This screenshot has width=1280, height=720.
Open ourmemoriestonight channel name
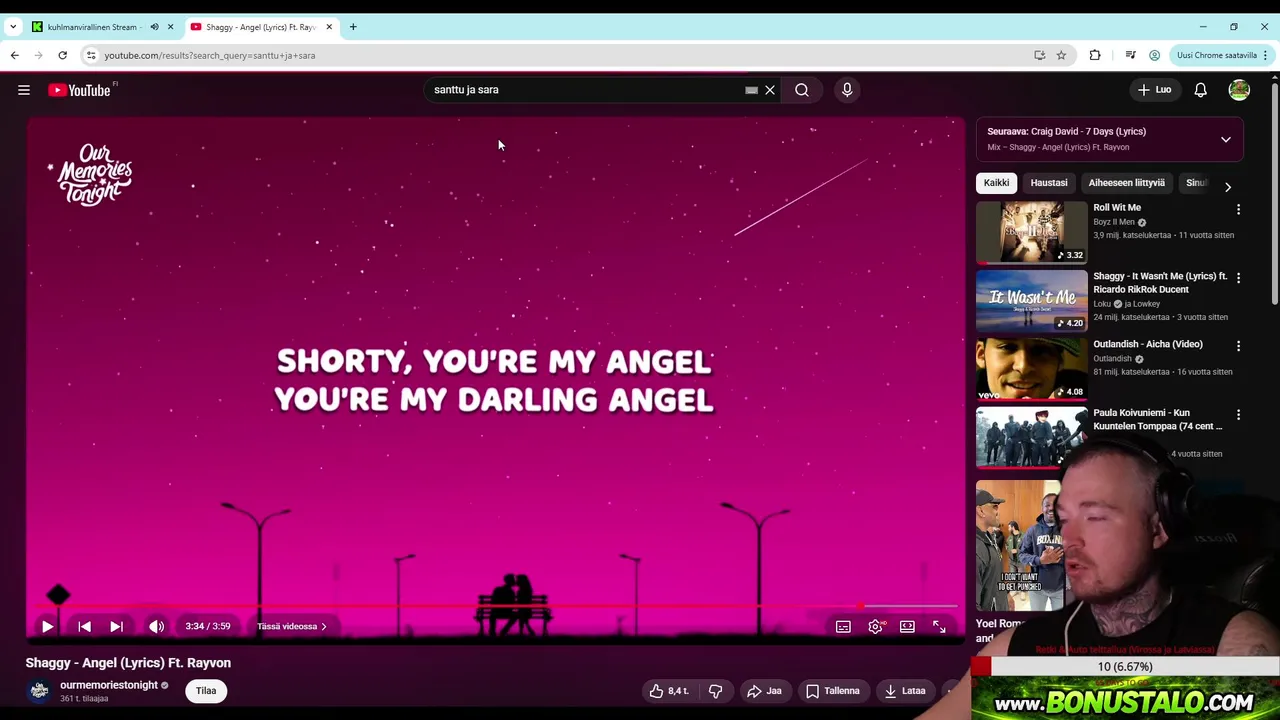(x=109, y=685)
